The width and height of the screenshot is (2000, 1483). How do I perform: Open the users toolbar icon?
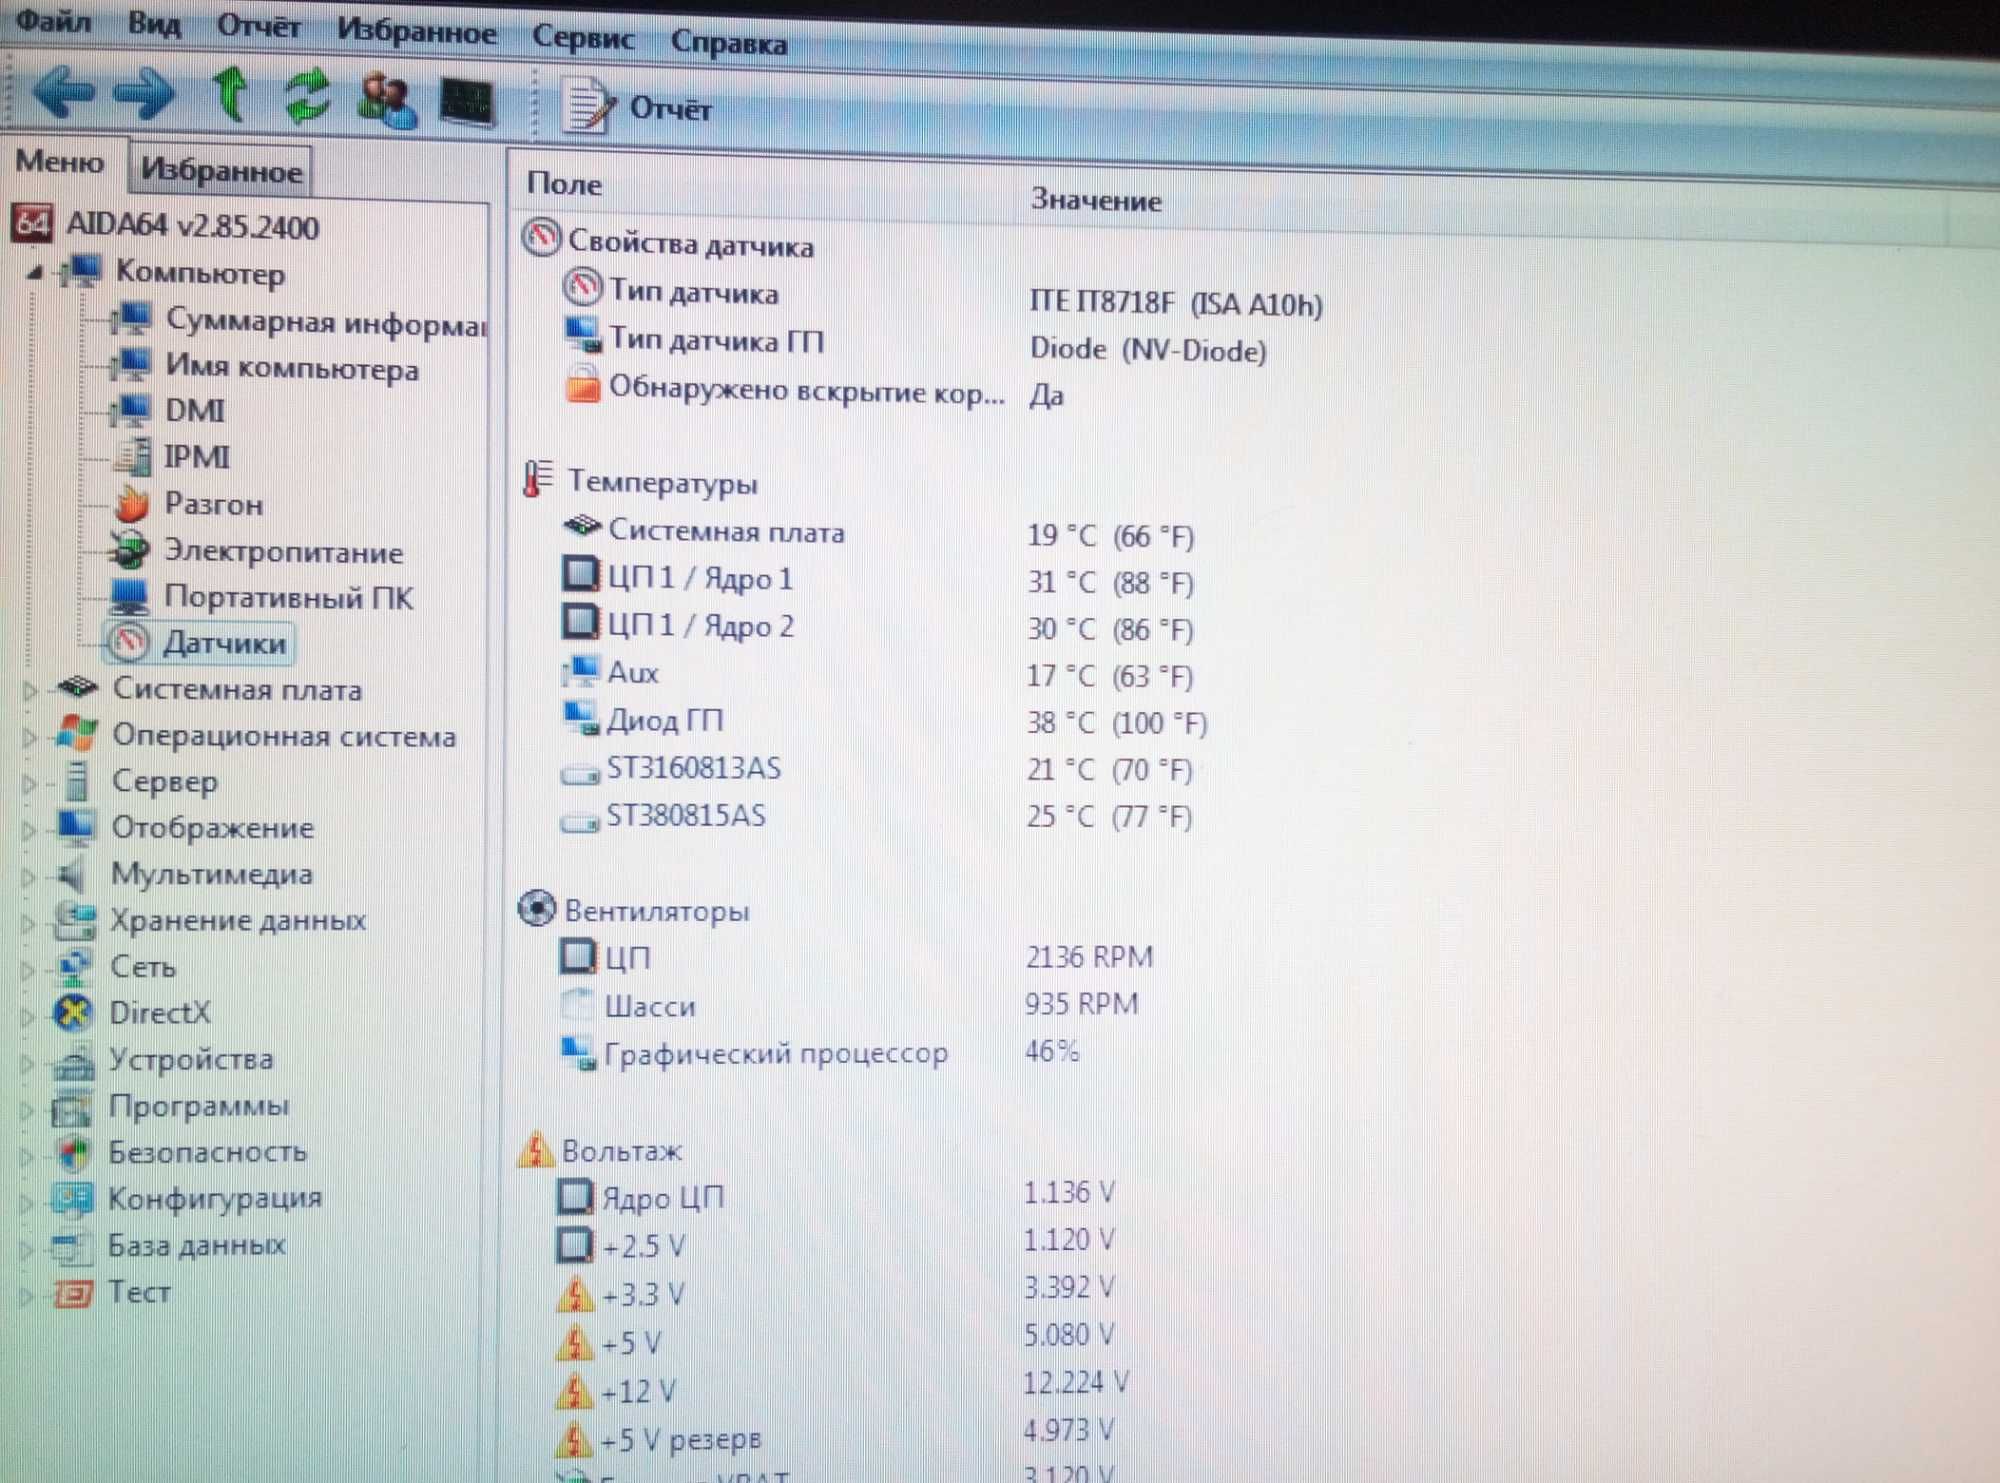point(386,99)
